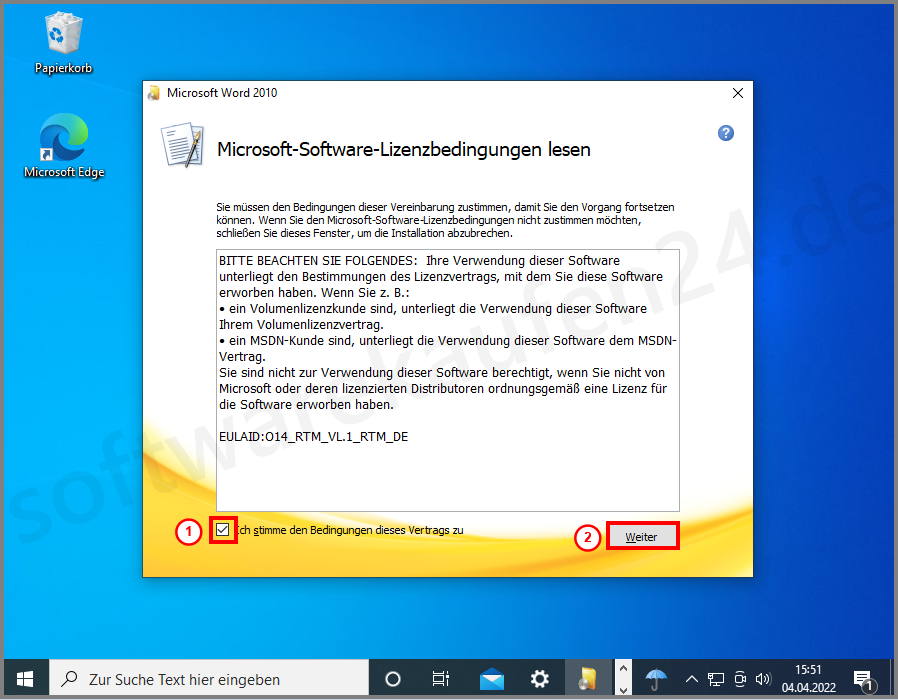The height and width of the screenshot is (700, 898).
Task: Click the Weiter button
Action: pyautogui.click(x=641, y=537)
